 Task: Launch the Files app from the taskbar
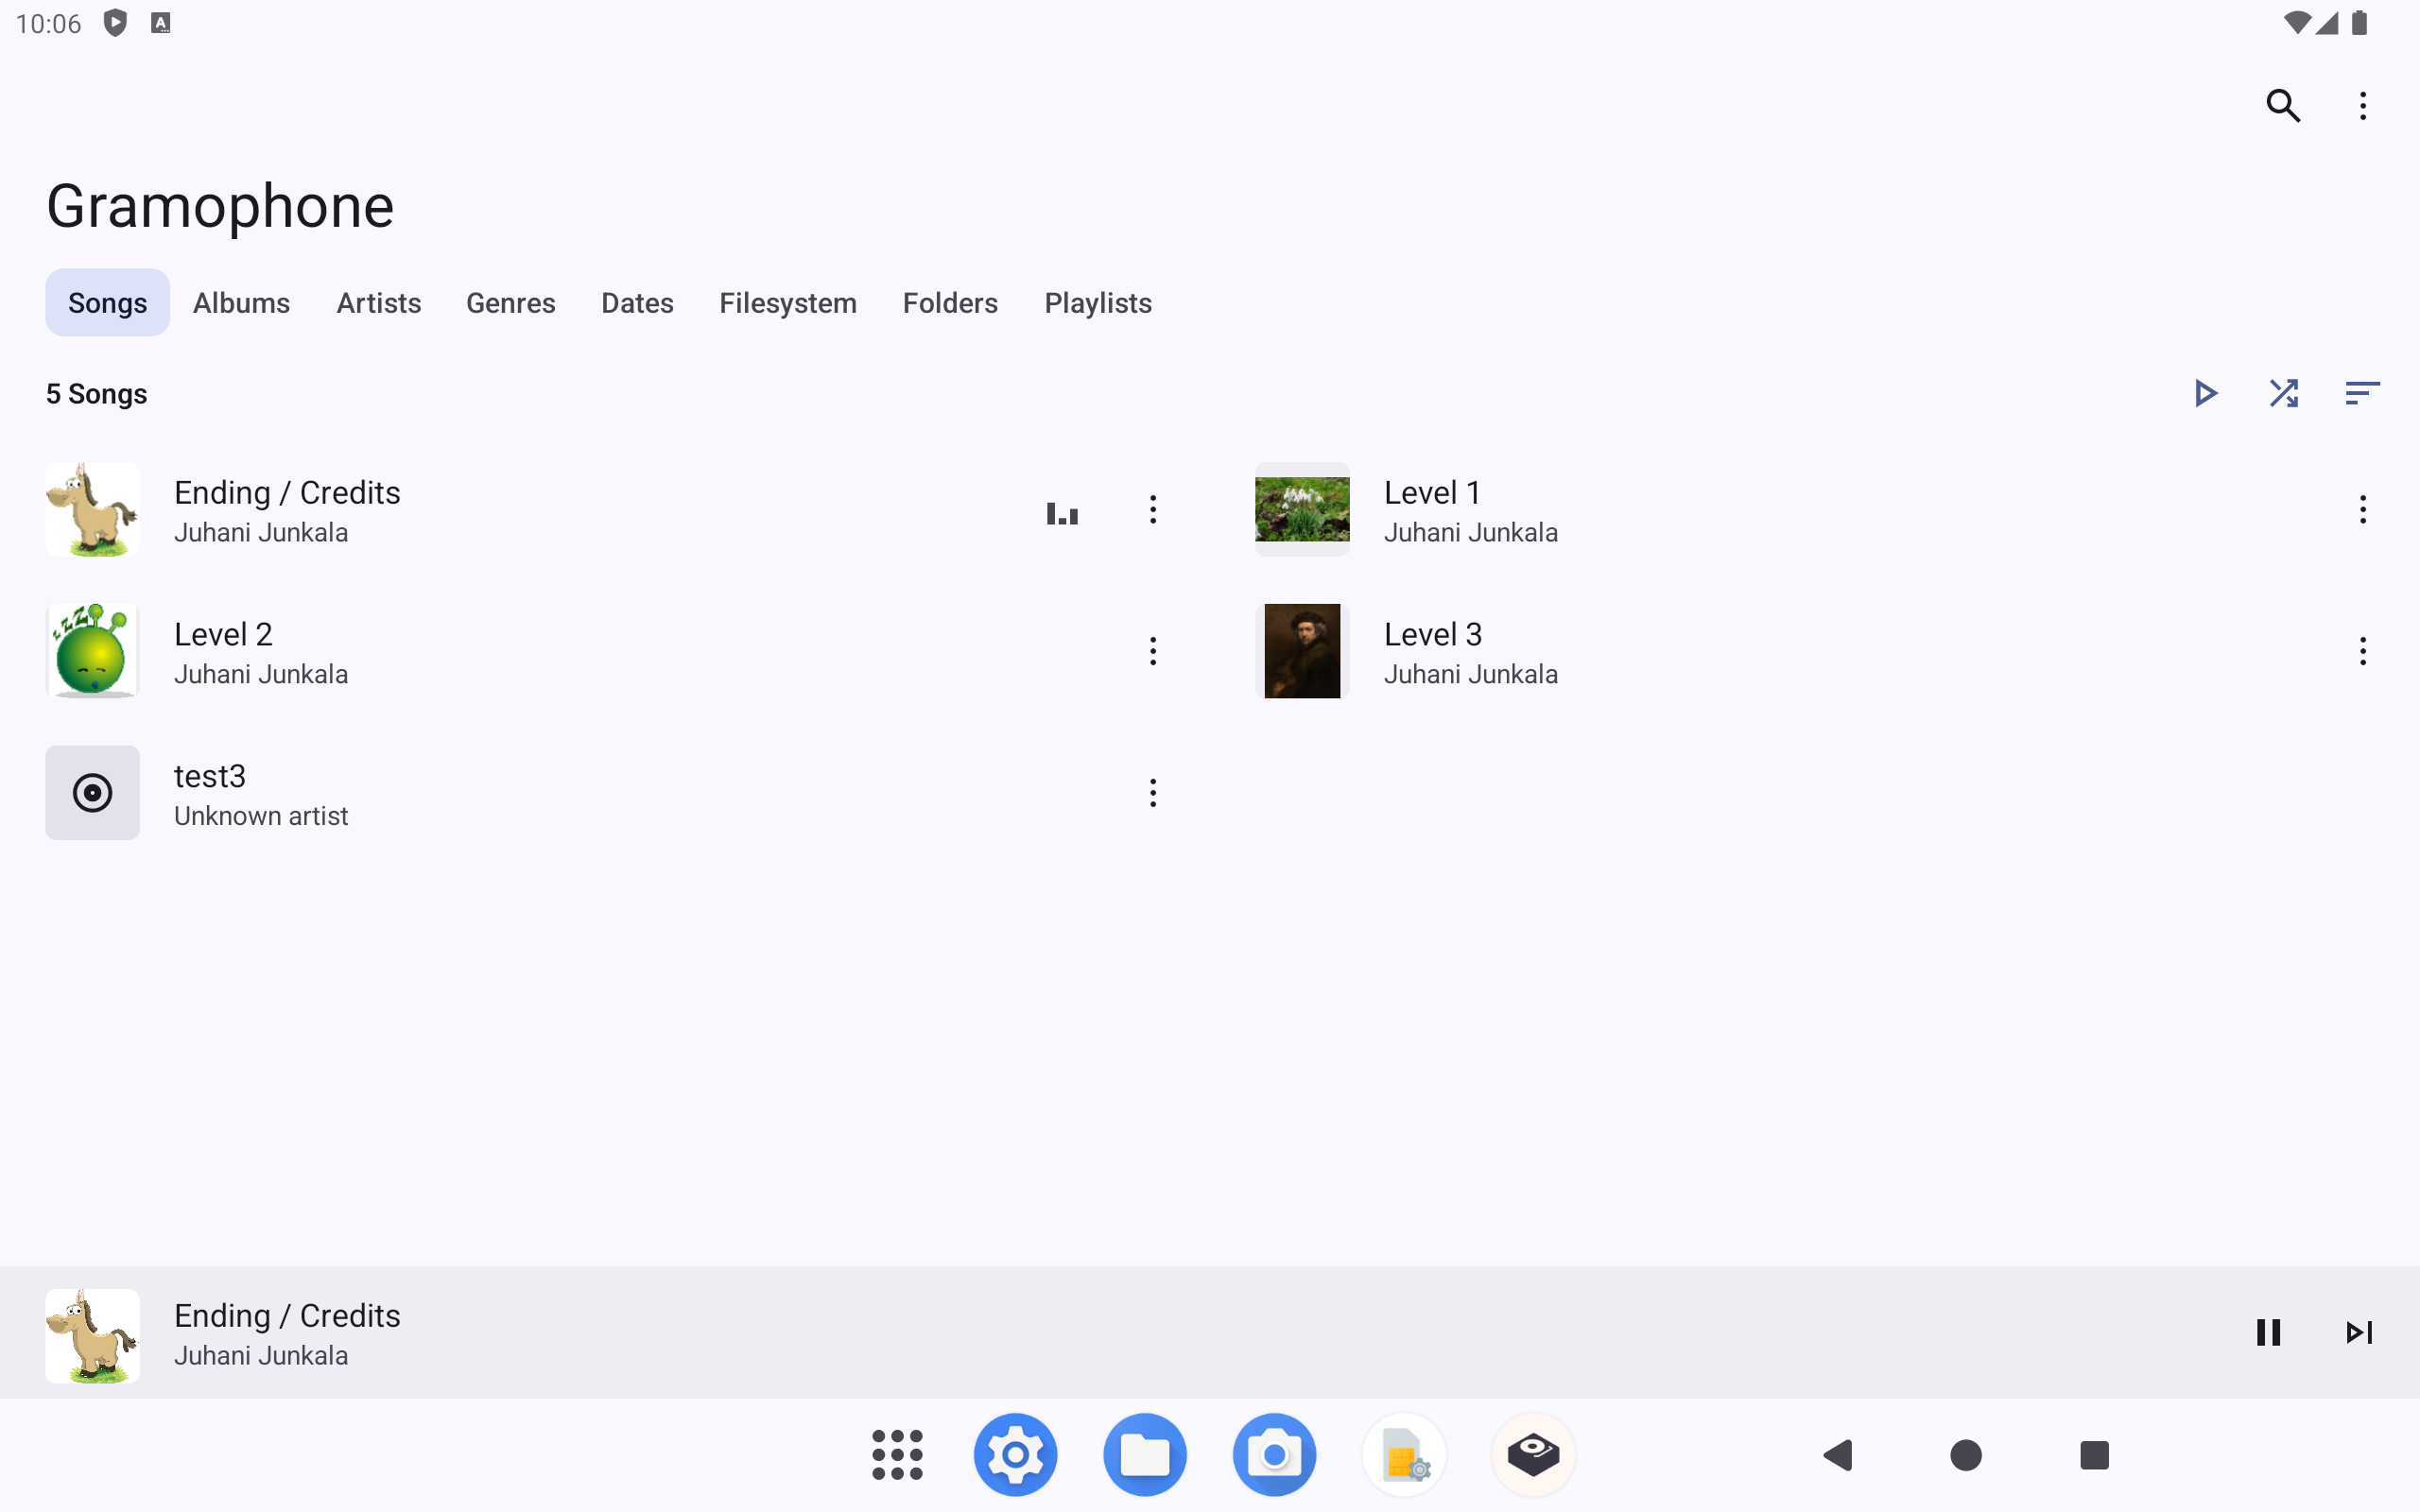pos(1144,1454)
